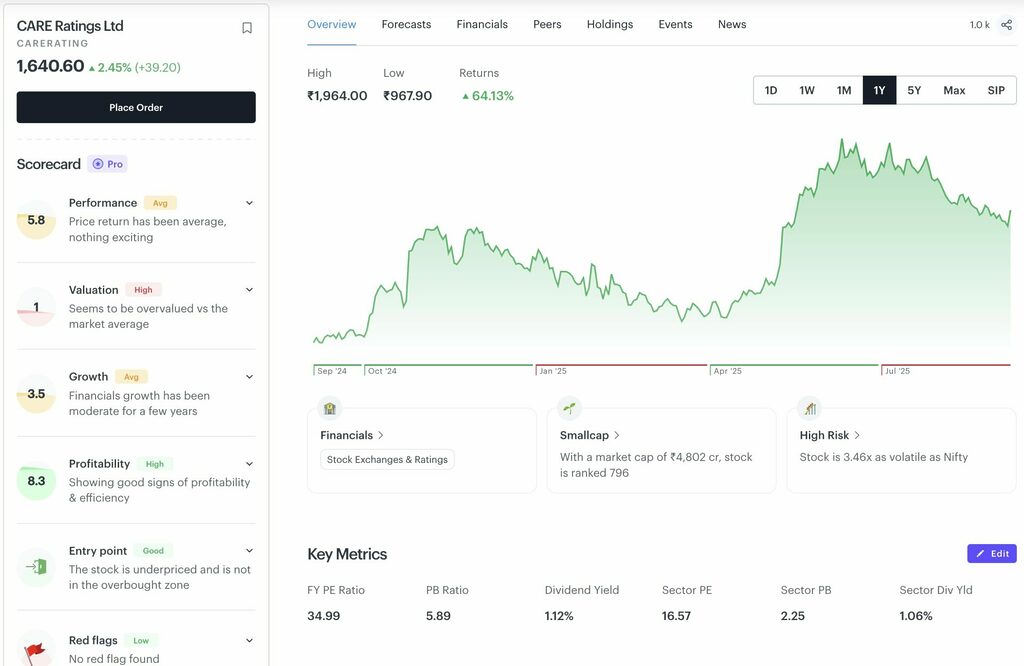Click the Entry point door icon
The height and width of the screenshot is (666, 1024).
click(36, 567)
